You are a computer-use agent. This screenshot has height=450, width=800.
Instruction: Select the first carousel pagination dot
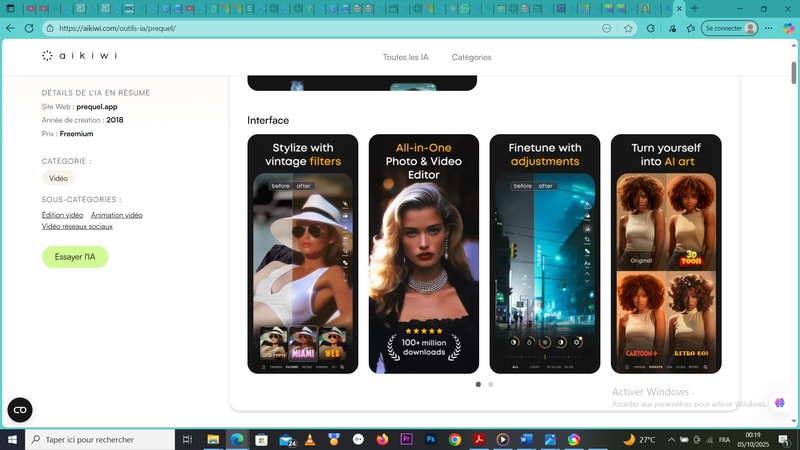point(478,384)
